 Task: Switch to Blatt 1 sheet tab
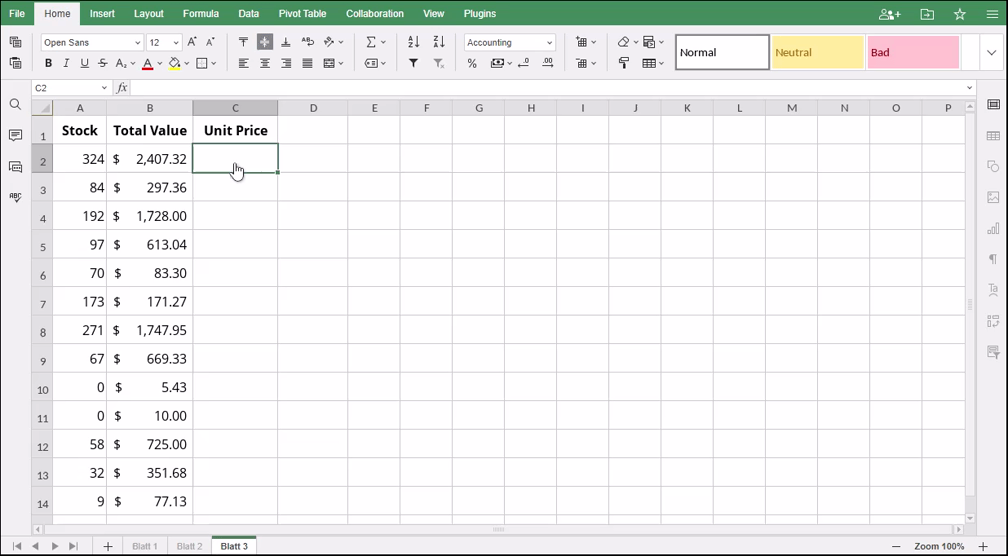point(145,546)
